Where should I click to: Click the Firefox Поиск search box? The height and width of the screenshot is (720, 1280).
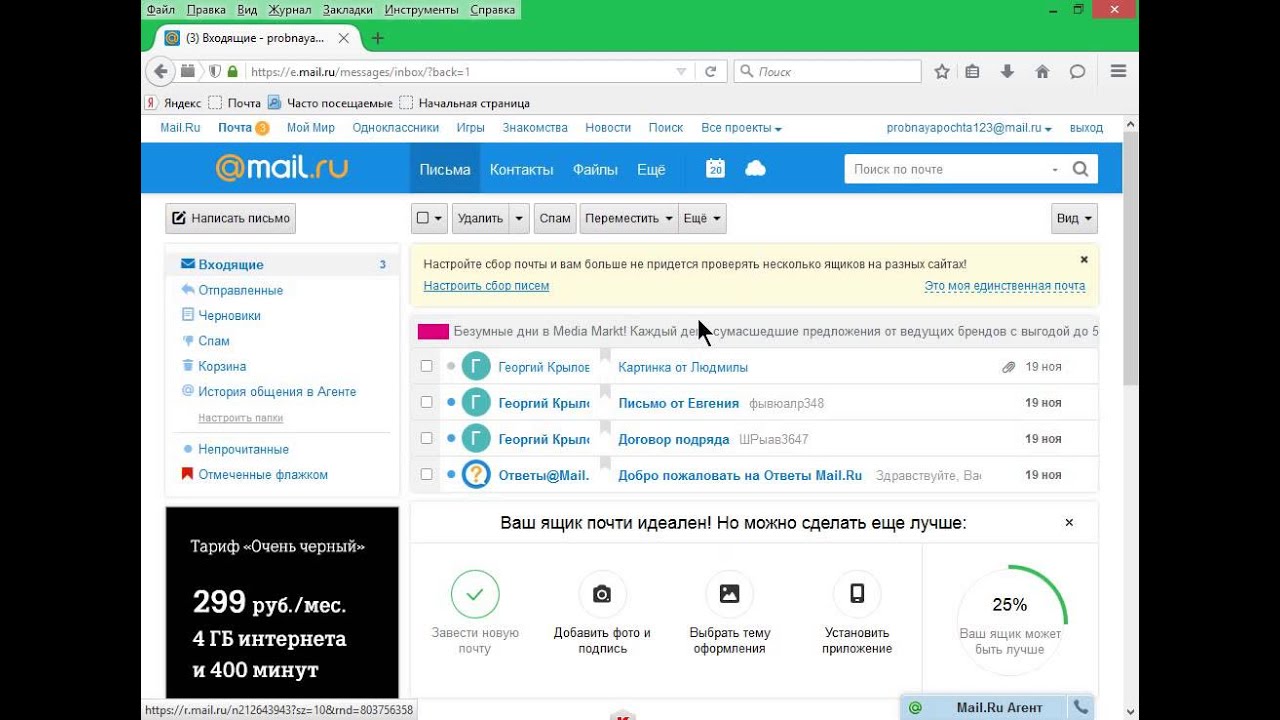[828, 72]
